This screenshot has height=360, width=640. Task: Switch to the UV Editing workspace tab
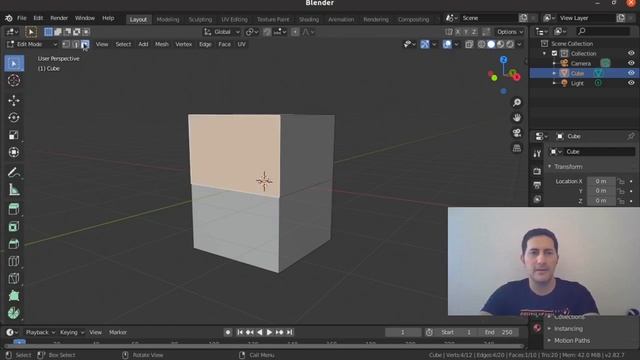[x=234, y=19]
